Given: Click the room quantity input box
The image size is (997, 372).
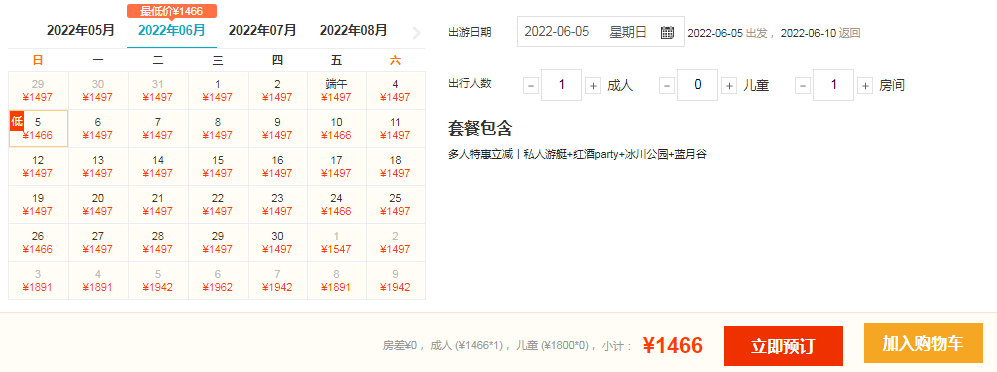Looking at the screenshot, I should [x=834, y=85].
